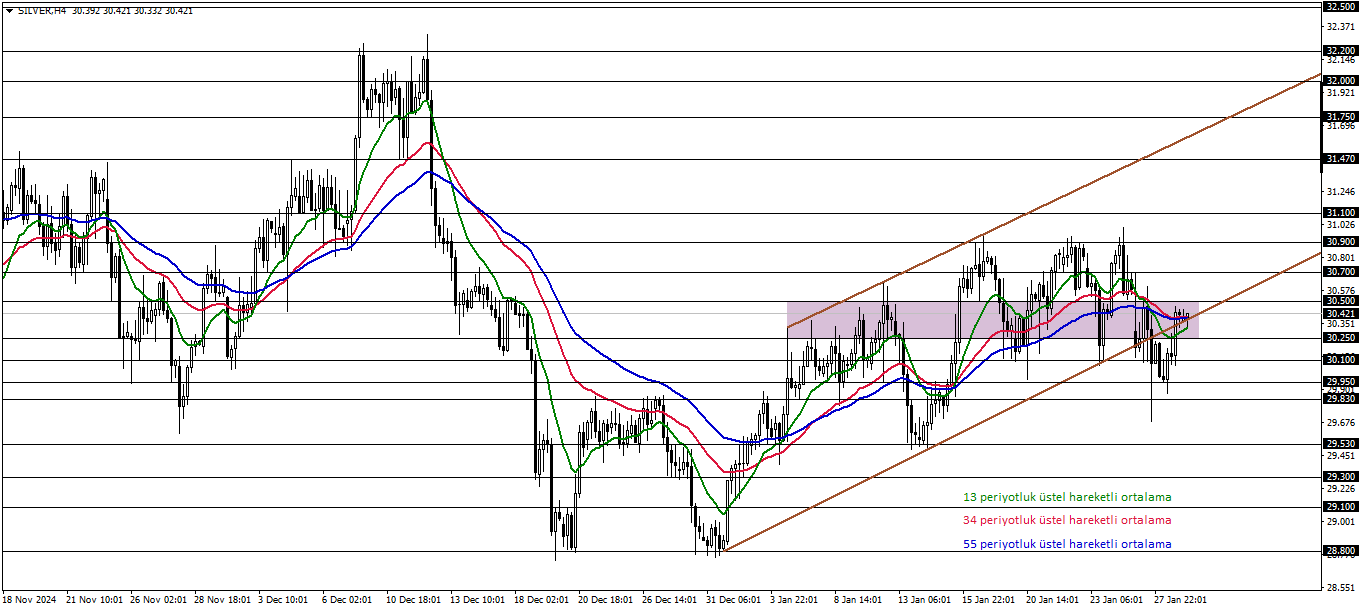The width and height of the screenshot is (1362, 611).
Task: Click the SILVER,H4 symbol title text
Action: pyautogui.click(x=41, y=10)
